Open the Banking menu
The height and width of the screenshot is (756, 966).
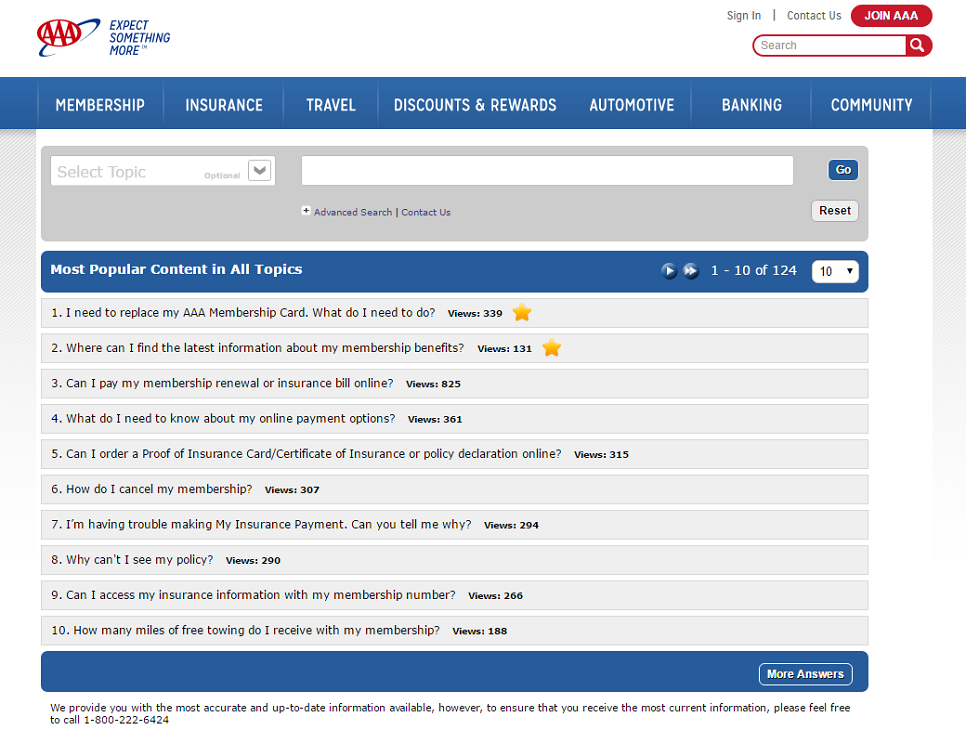[752, 105]
